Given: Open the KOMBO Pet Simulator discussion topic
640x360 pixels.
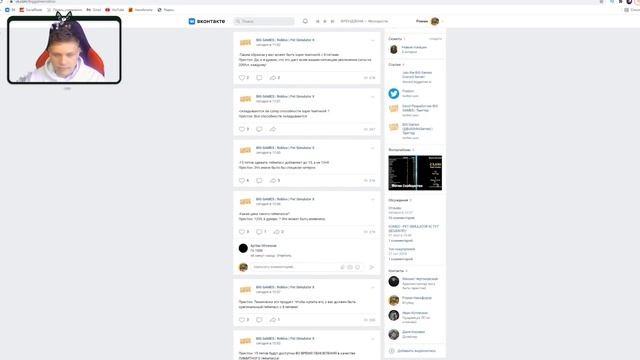Looking at the screenshot, I should pyautogui.click(x=413, y=229).
